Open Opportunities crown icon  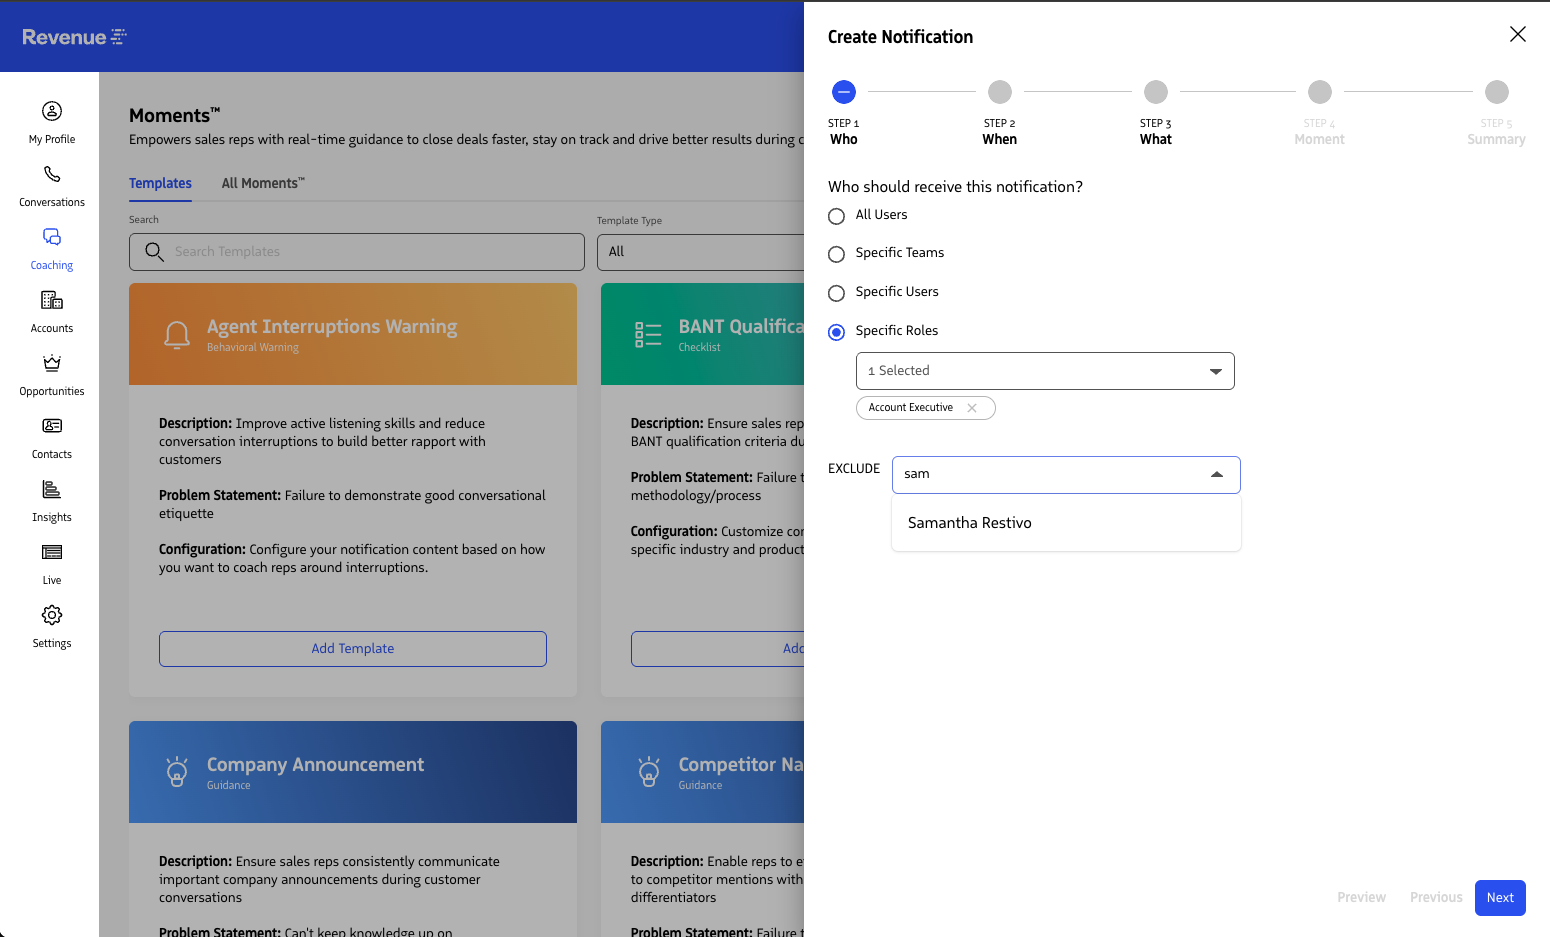pyautogui.click(x=52, y=363)
